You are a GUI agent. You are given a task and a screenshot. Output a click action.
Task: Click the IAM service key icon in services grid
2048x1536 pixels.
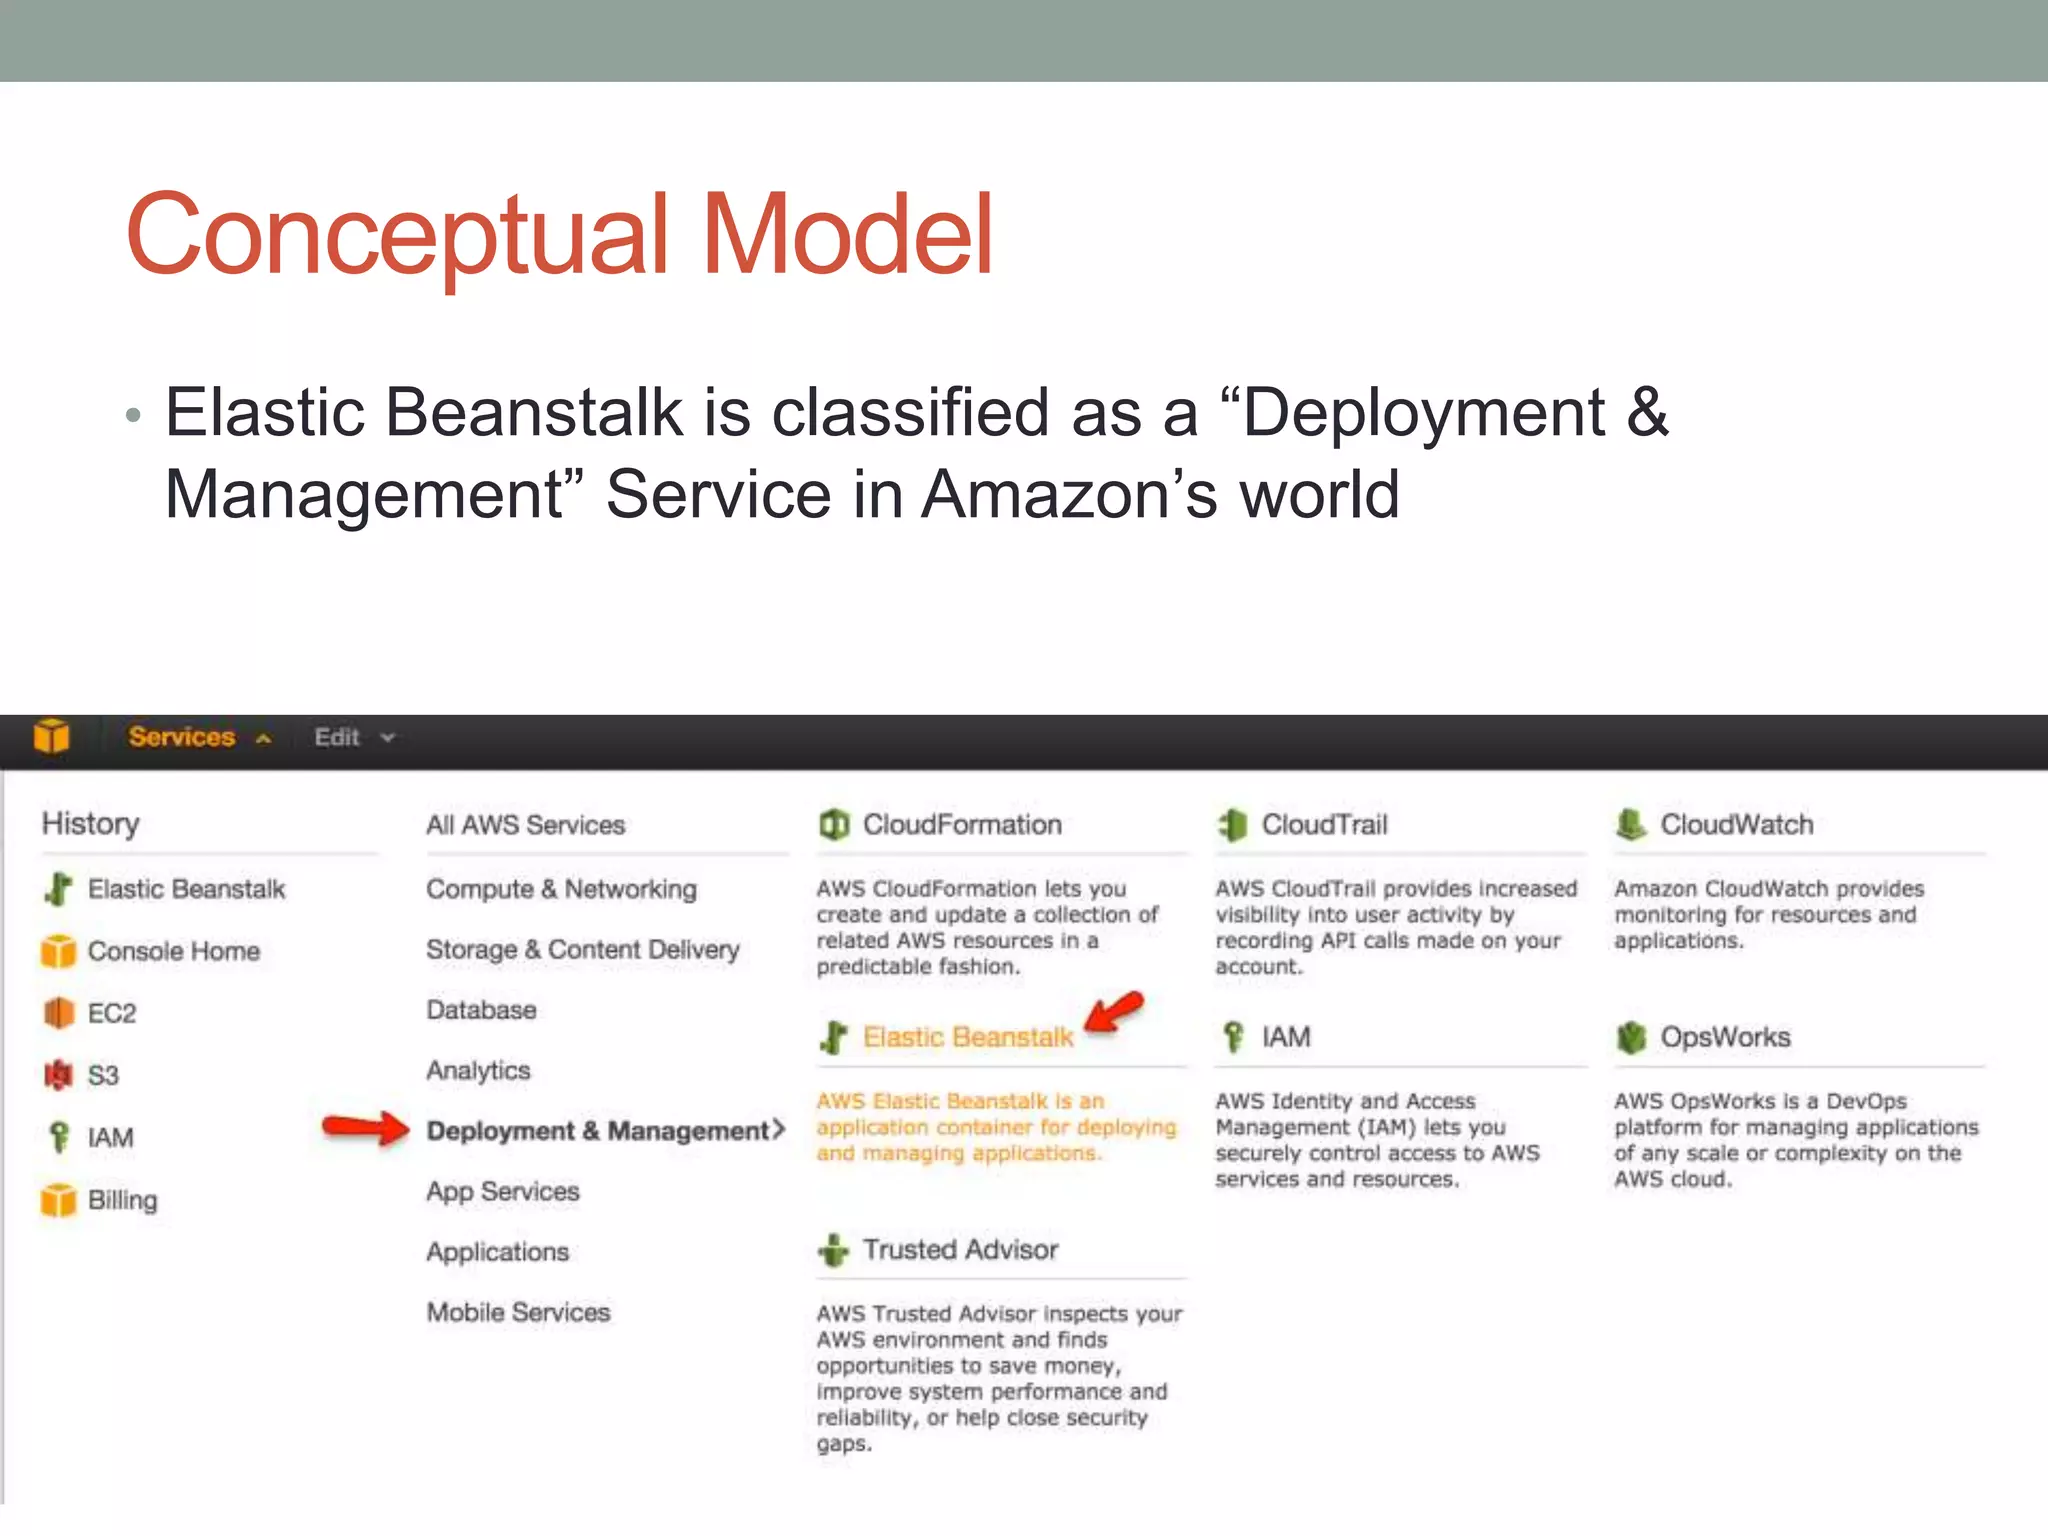pos(1233,1037)
